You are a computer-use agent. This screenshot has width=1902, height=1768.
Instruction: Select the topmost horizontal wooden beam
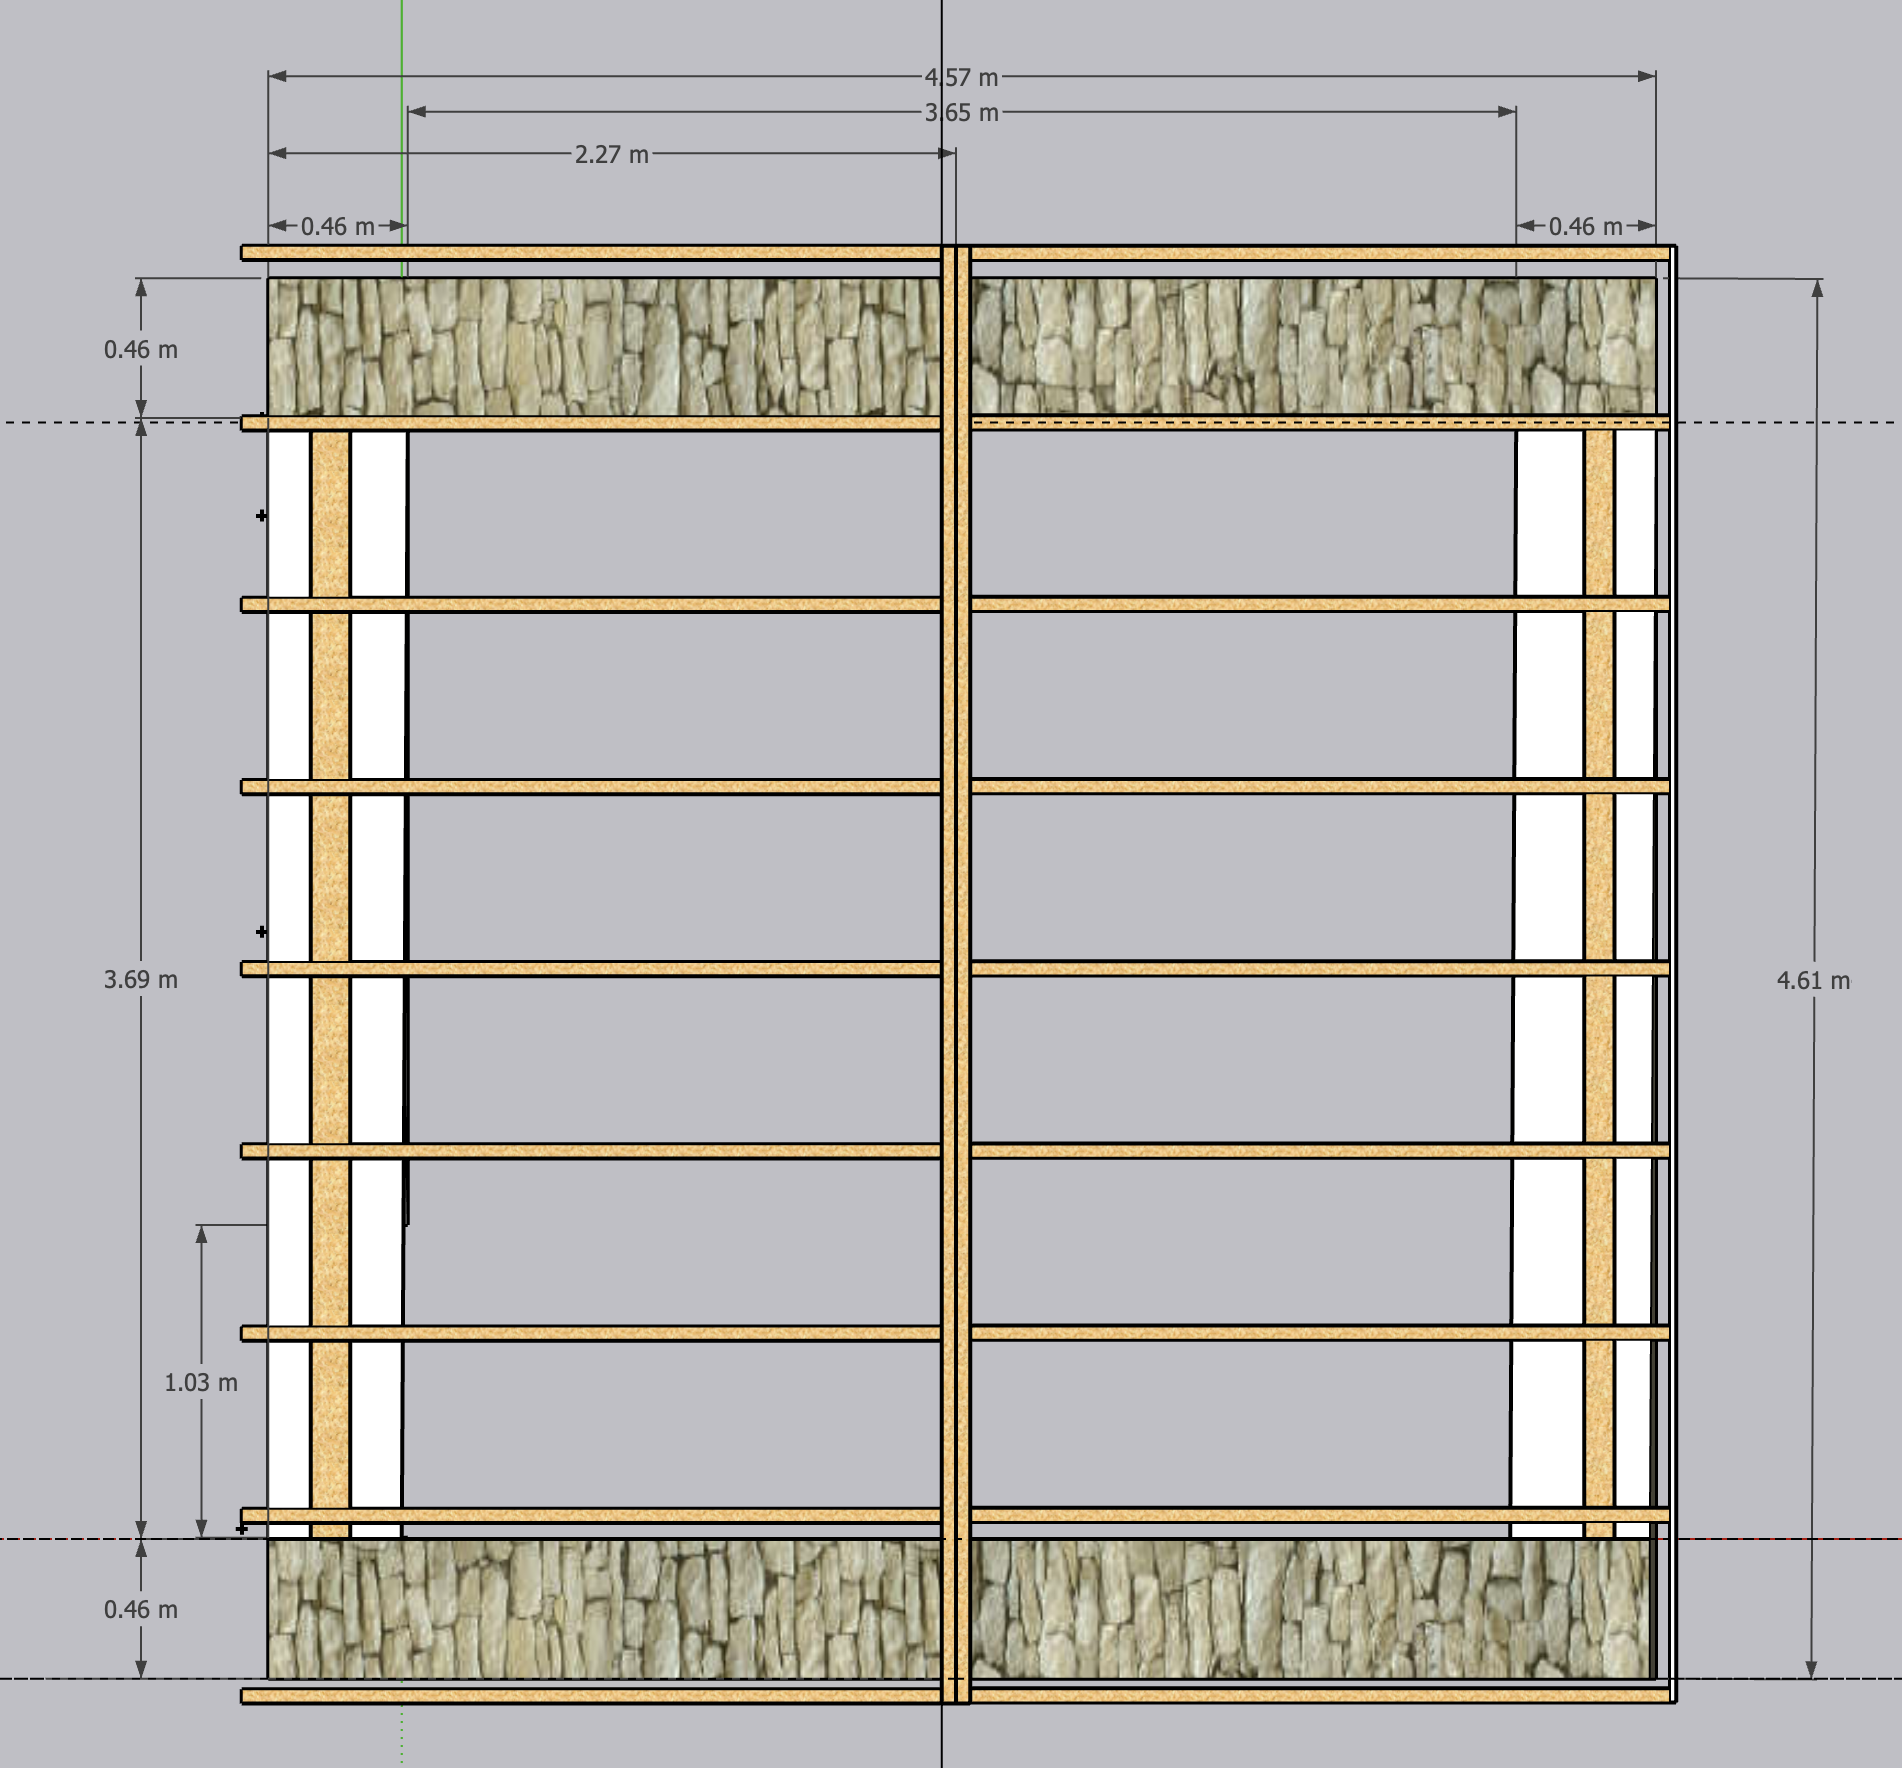pyautogui.click(x=958, y=253)
